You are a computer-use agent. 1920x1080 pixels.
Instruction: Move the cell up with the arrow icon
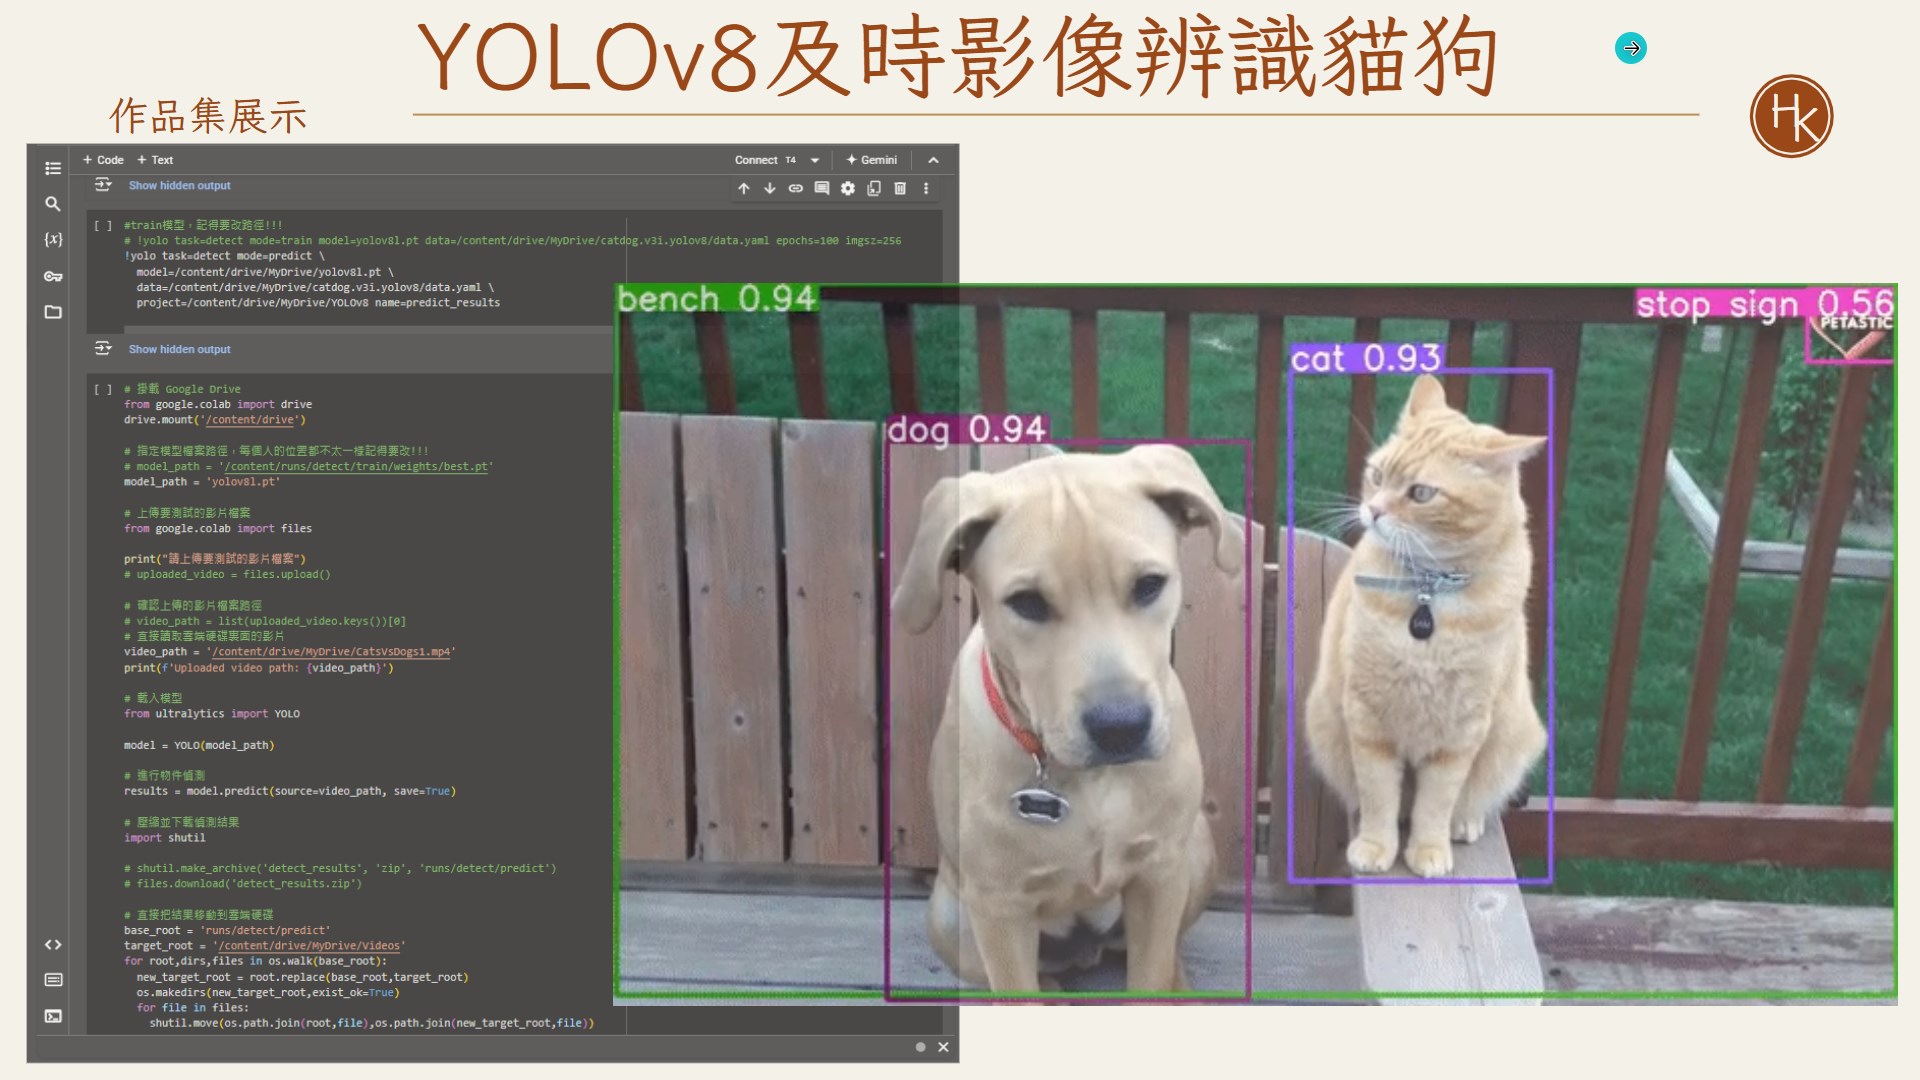(743, 187)
